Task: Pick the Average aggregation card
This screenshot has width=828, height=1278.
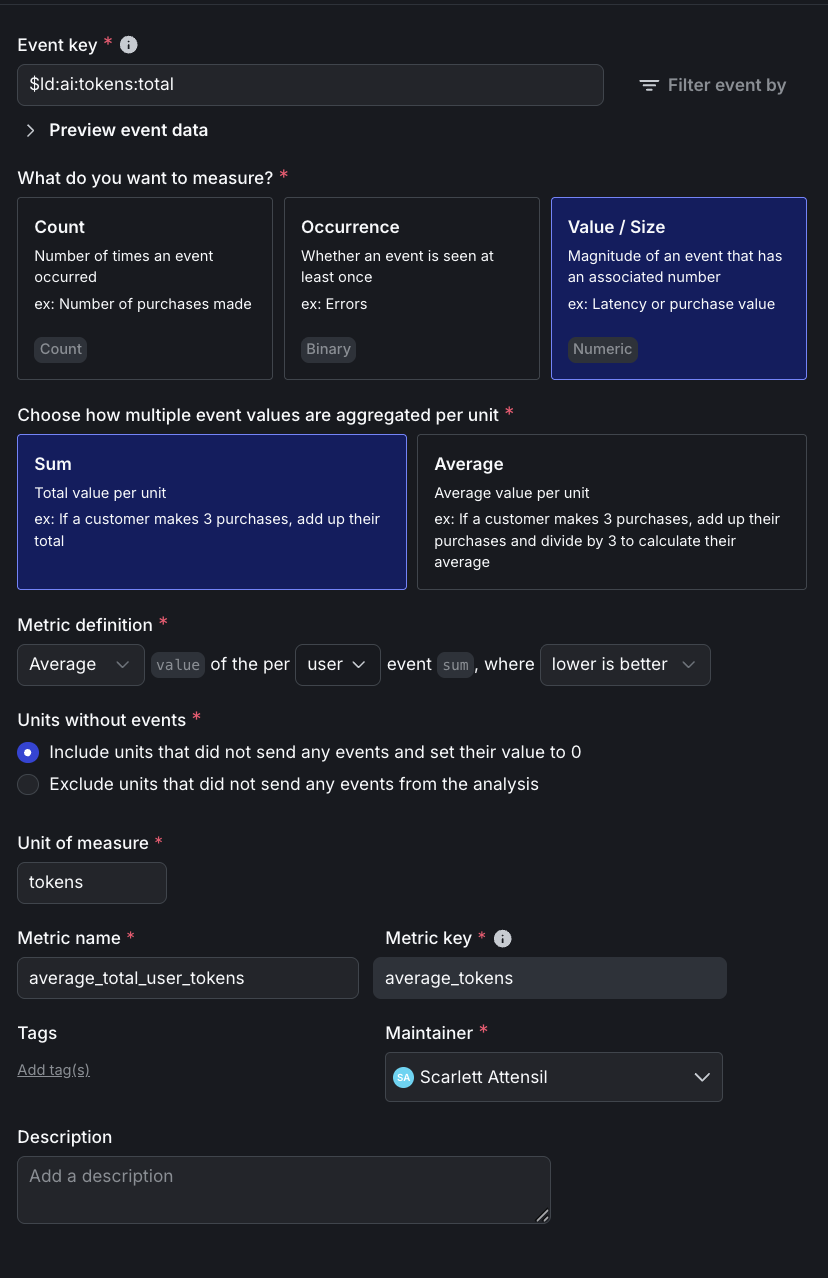Action: 611,511
